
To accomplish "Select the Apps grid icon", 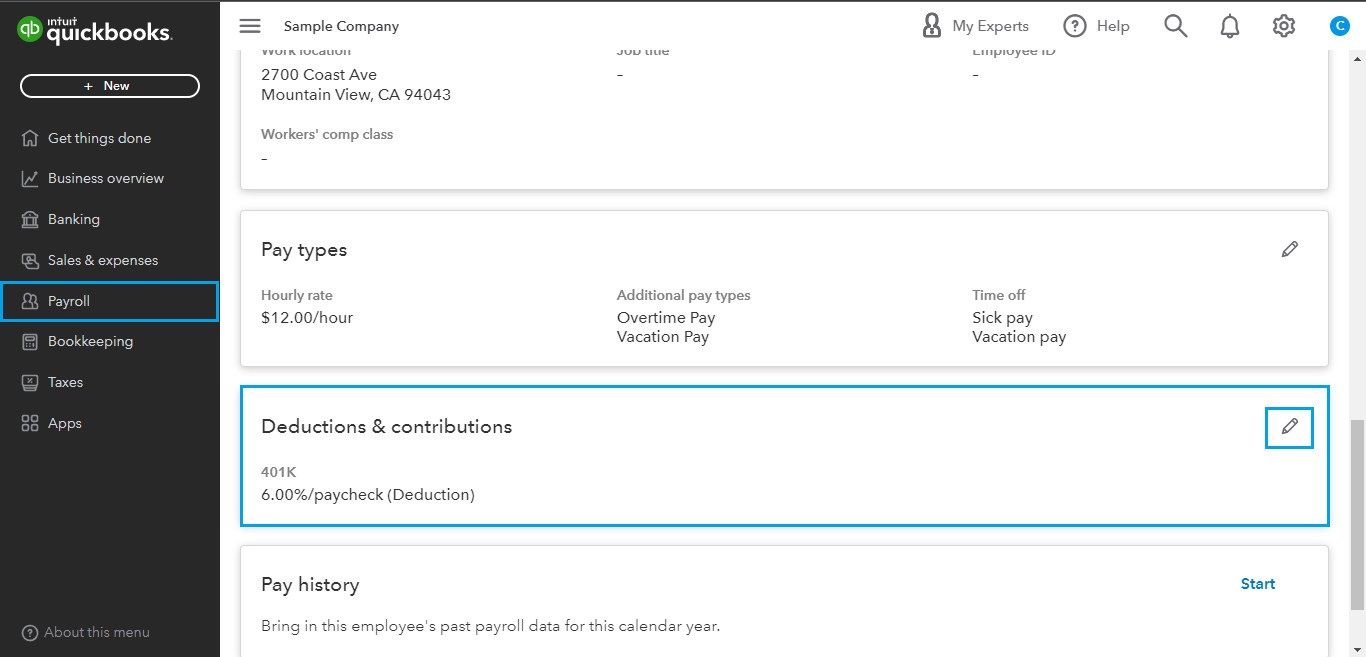I will [28, 422].
